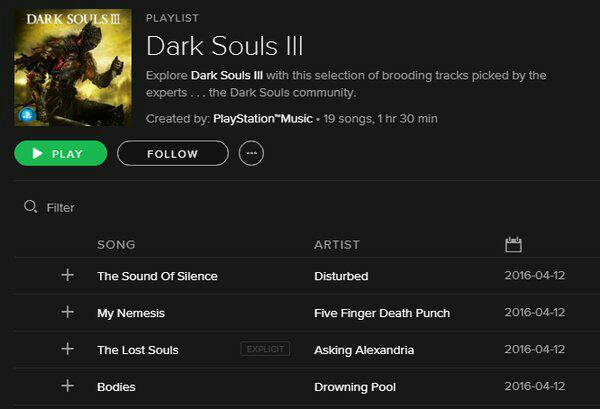The width and height of the screenshot is (600, 409).
Task: Sort tracks by Song column header
Action: point(116,244)
